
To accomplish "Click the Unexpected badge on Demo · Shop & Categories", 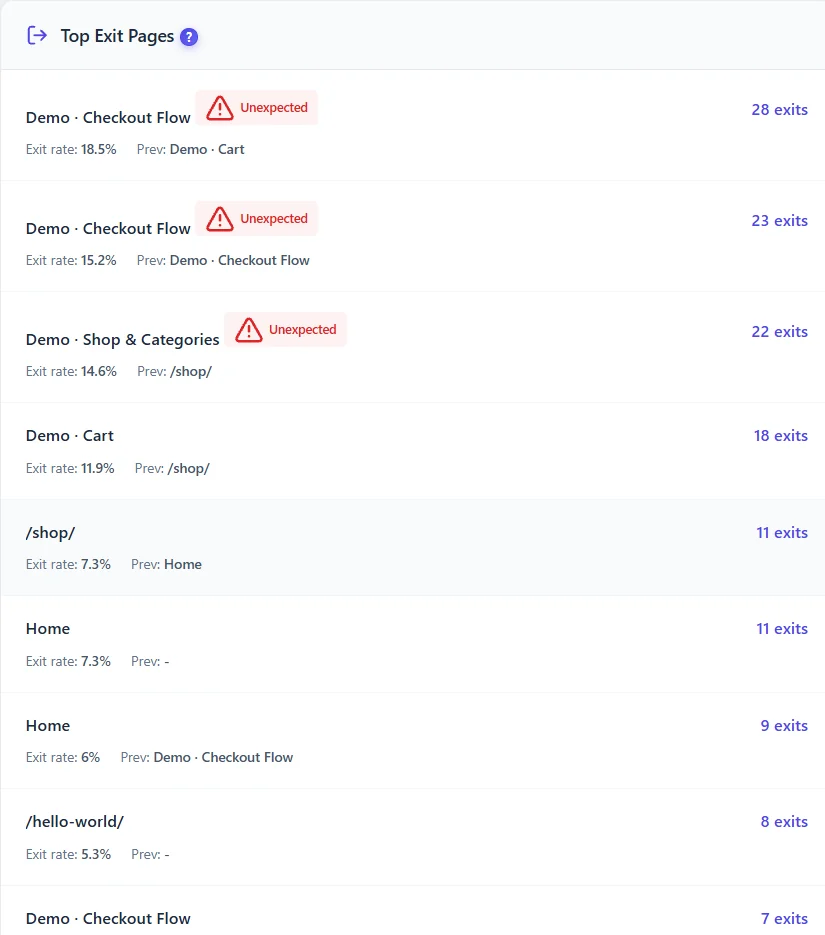I will click(286, 330).
